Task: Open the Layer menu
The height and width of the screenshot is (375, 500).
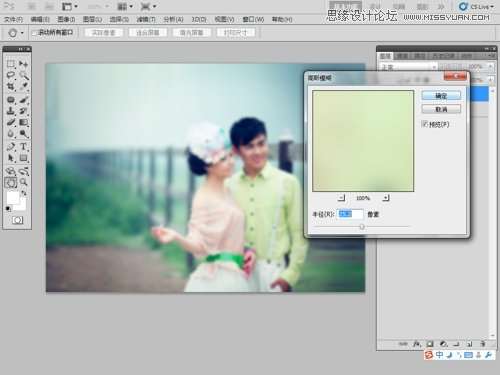Action: [x=92, y=19]
